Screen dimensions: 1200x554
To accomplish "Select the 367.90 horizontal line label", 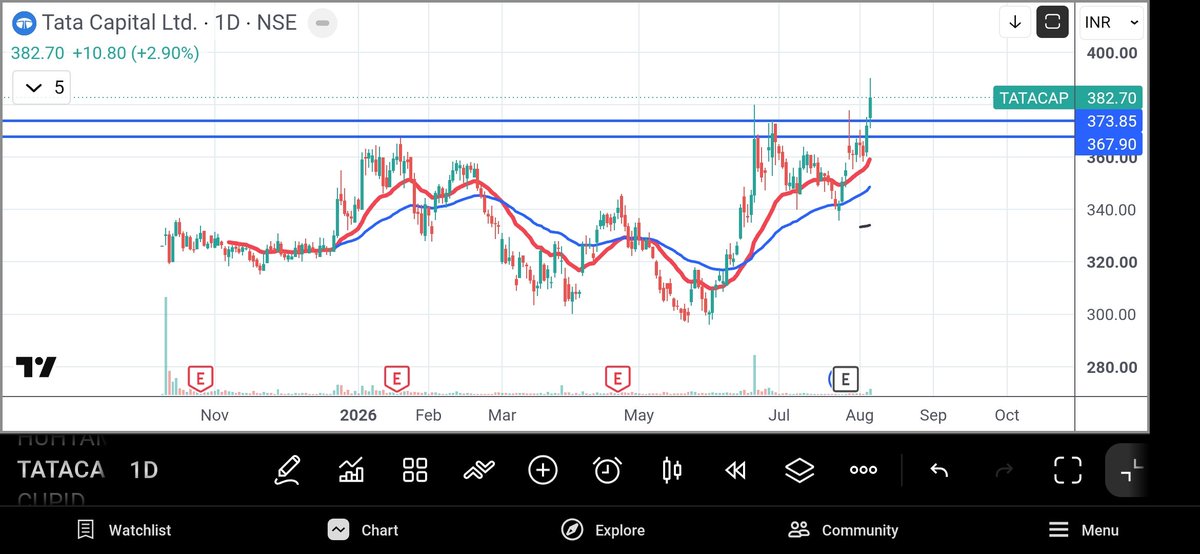I will (1111, 145).
